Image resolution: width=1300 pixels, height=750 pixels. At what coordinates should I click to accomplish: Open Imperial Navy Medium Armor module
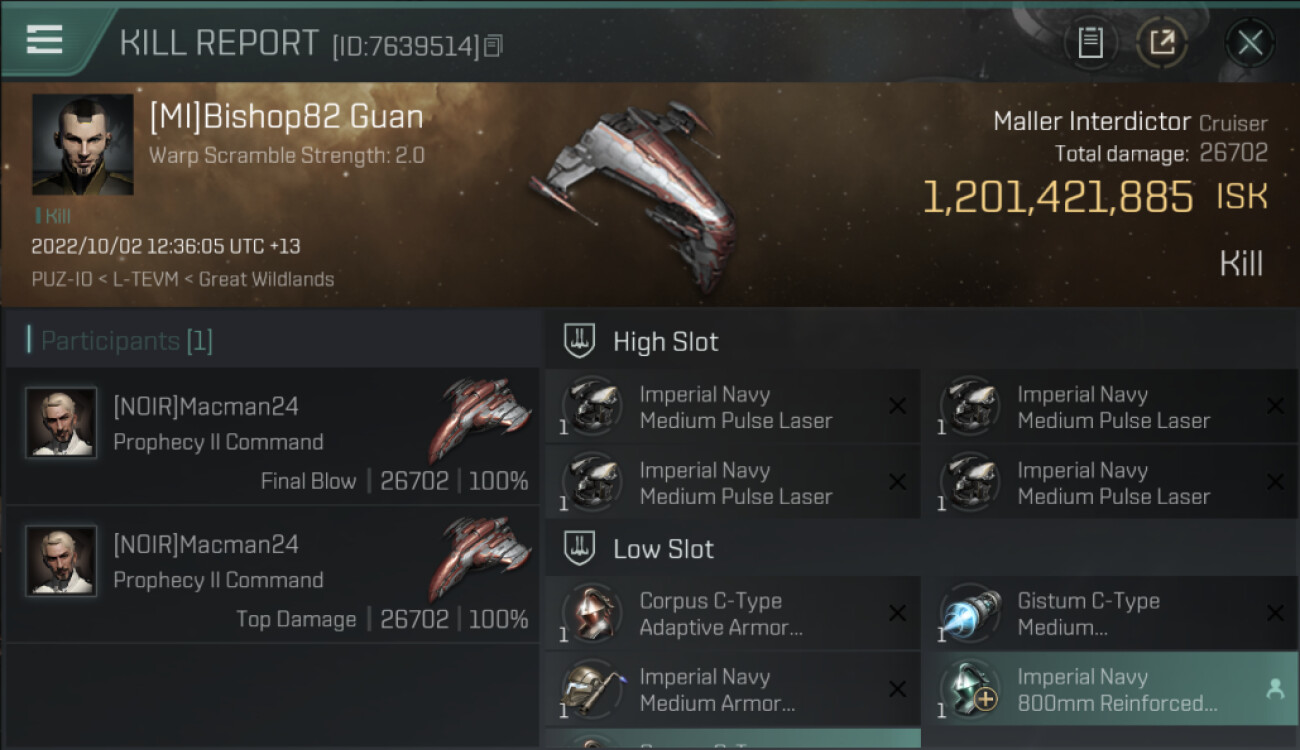pyautogui.click(x=733, y=690)
